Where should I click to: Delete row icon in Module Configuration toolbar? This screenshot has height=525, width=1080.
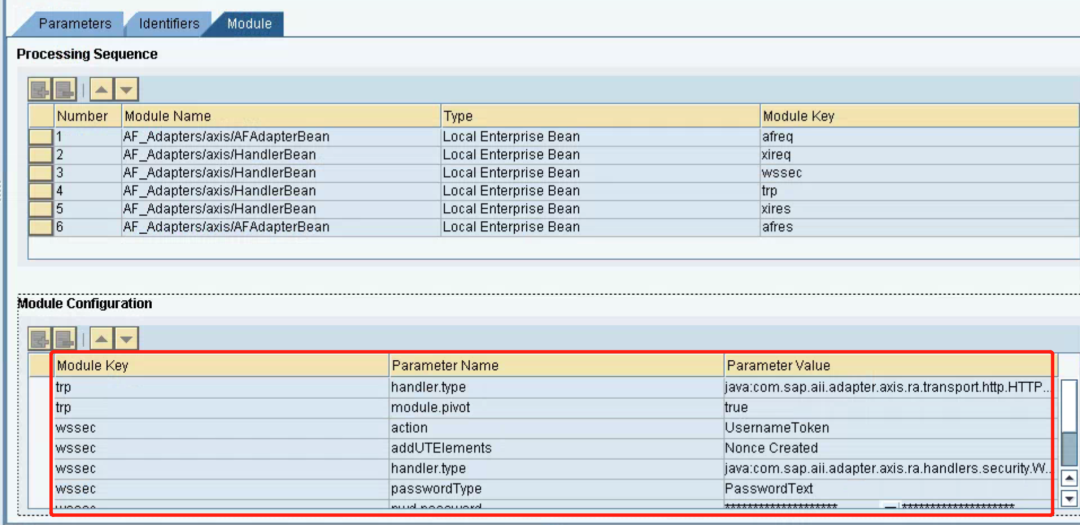click(65, 338)
